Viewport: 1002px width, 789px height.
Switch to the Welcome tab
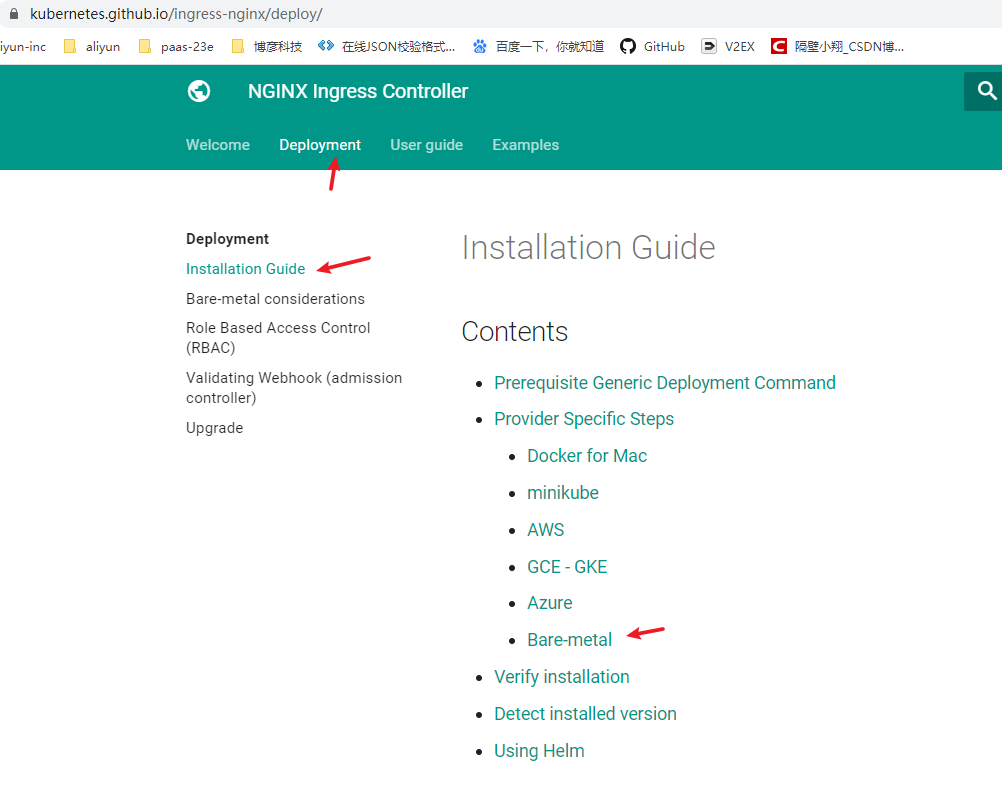coord(218,145)
